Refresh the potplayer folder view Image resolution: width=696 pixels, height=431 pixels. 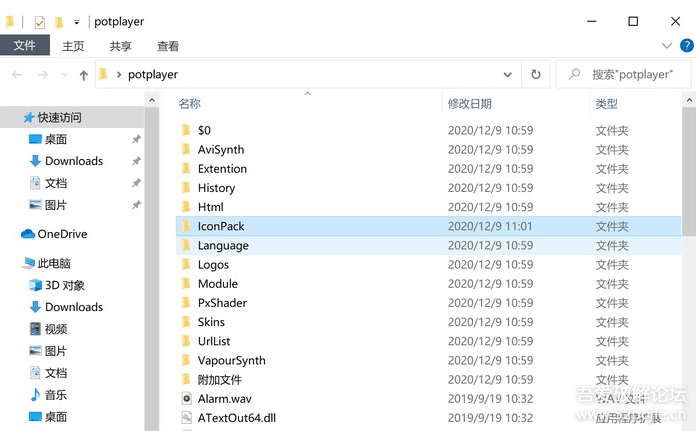[536, 74]
